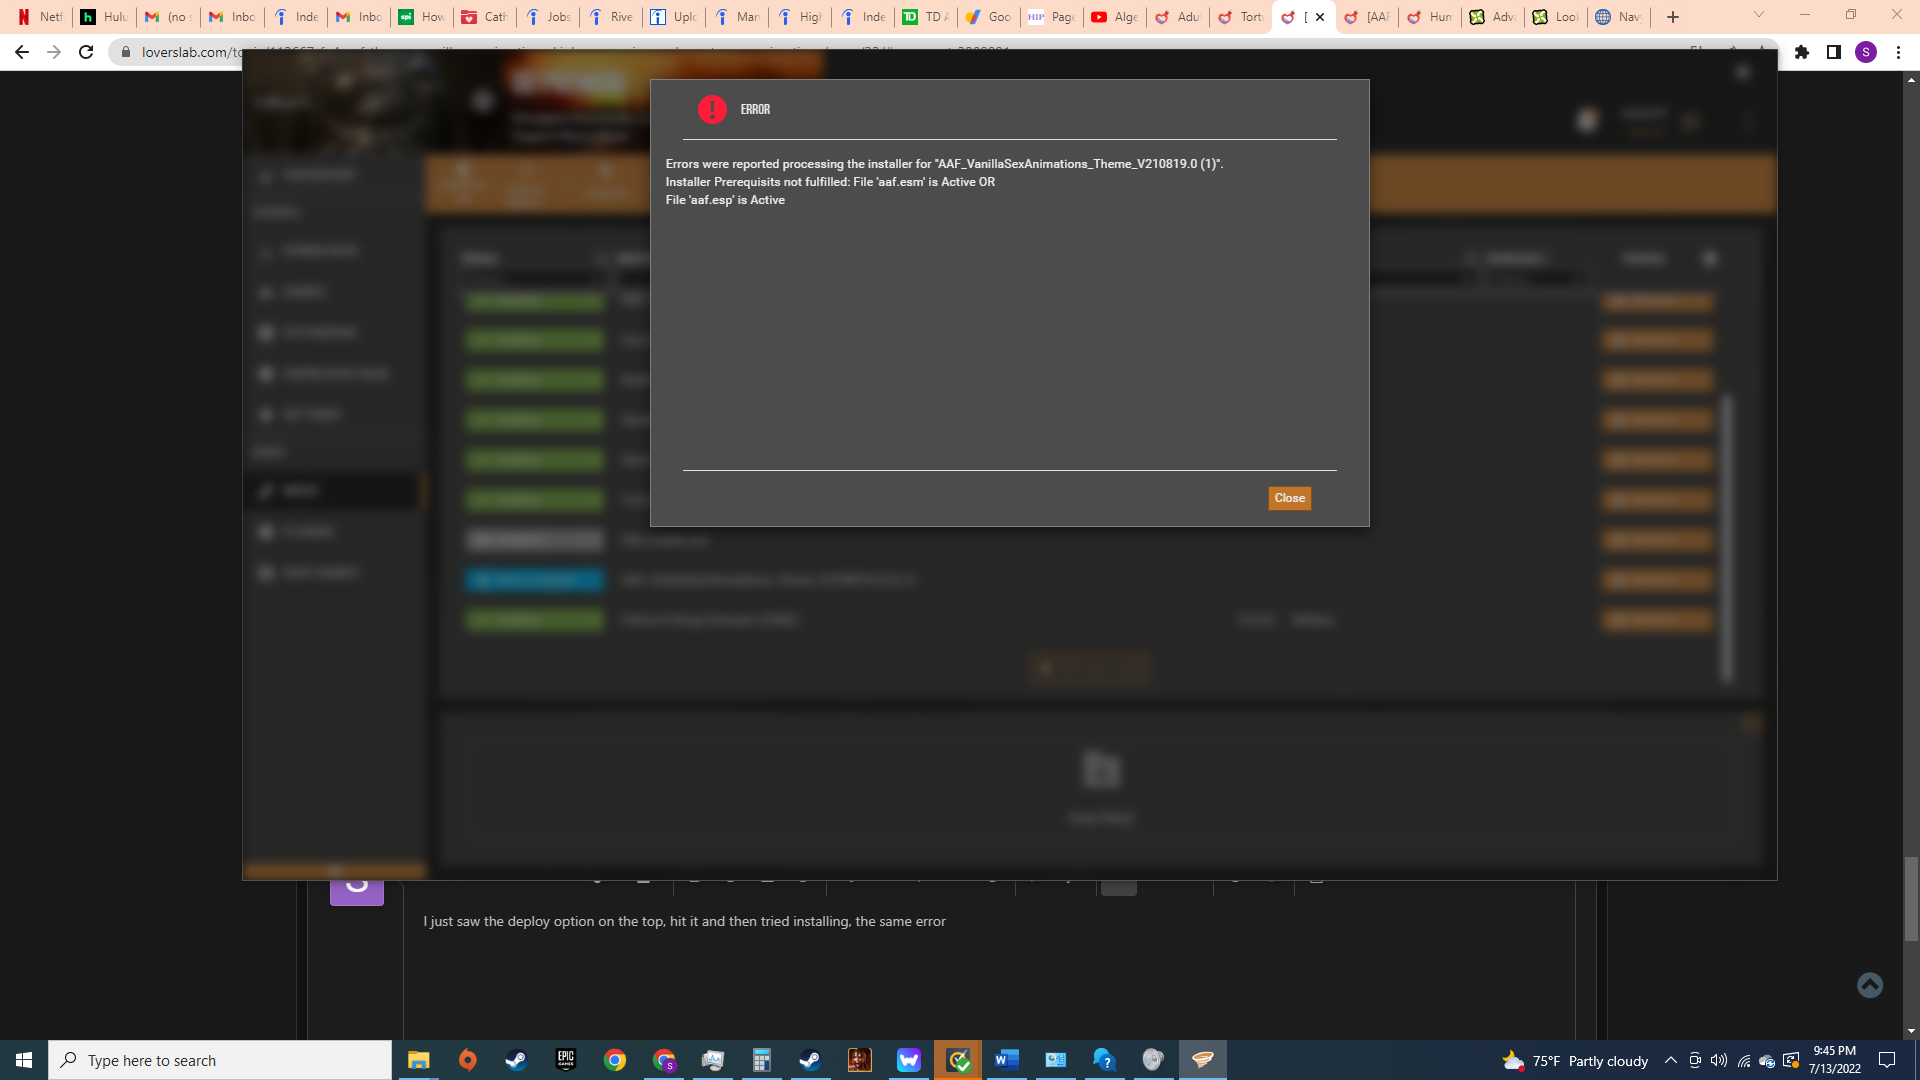The height and width of the screenshot is (1080, 1920).
Task: Open Chrome side panel icon
Action: click(1834, 52)
